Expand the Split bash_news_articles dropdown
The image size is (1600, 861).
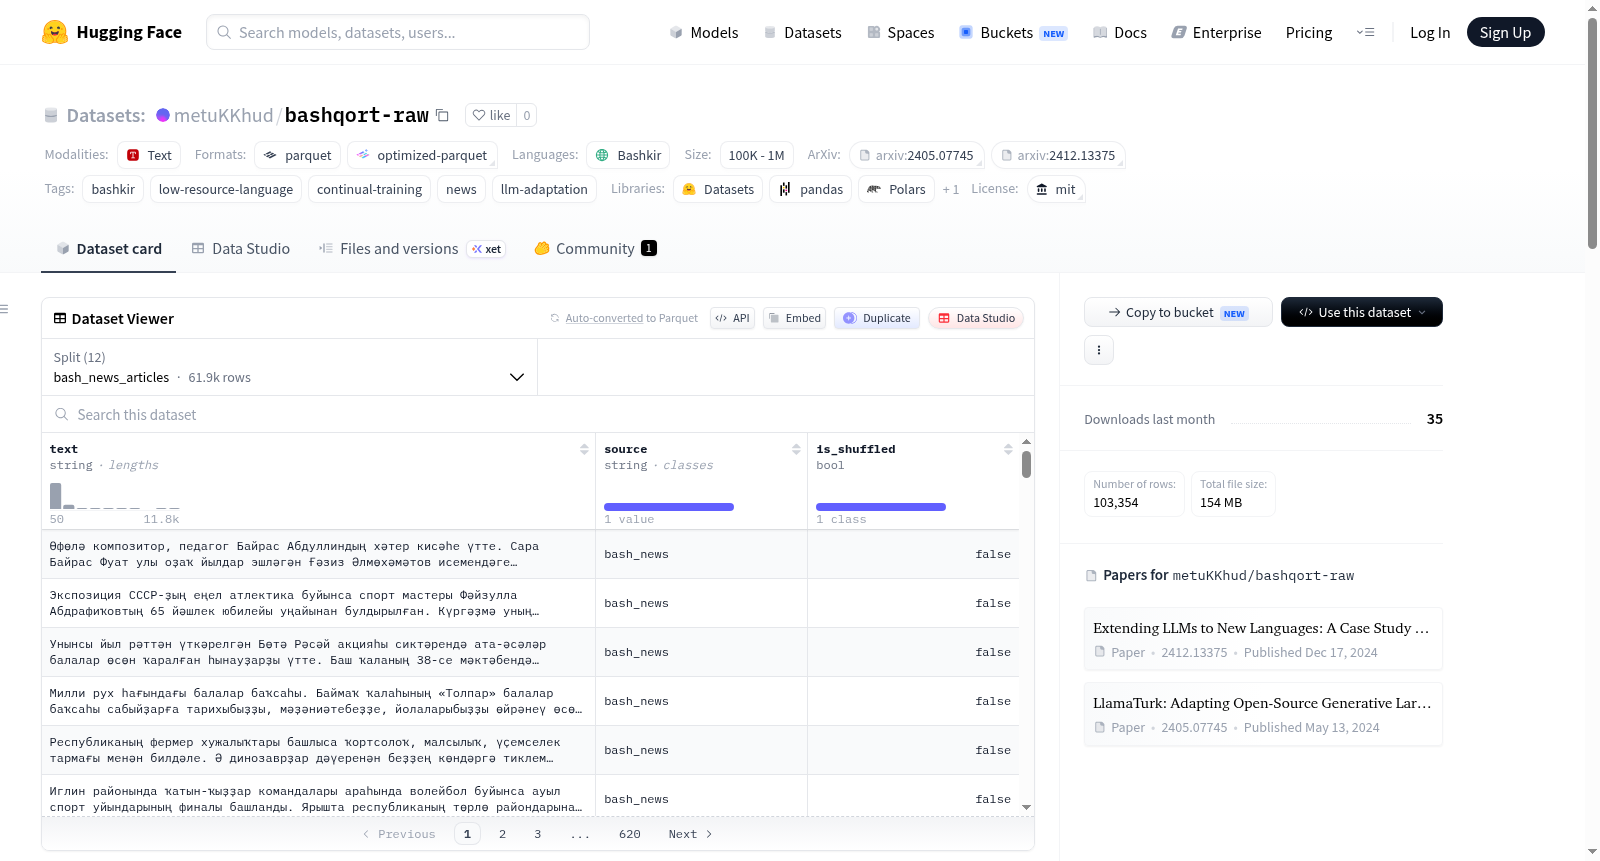pyautogui.click(x=289, y=367)
